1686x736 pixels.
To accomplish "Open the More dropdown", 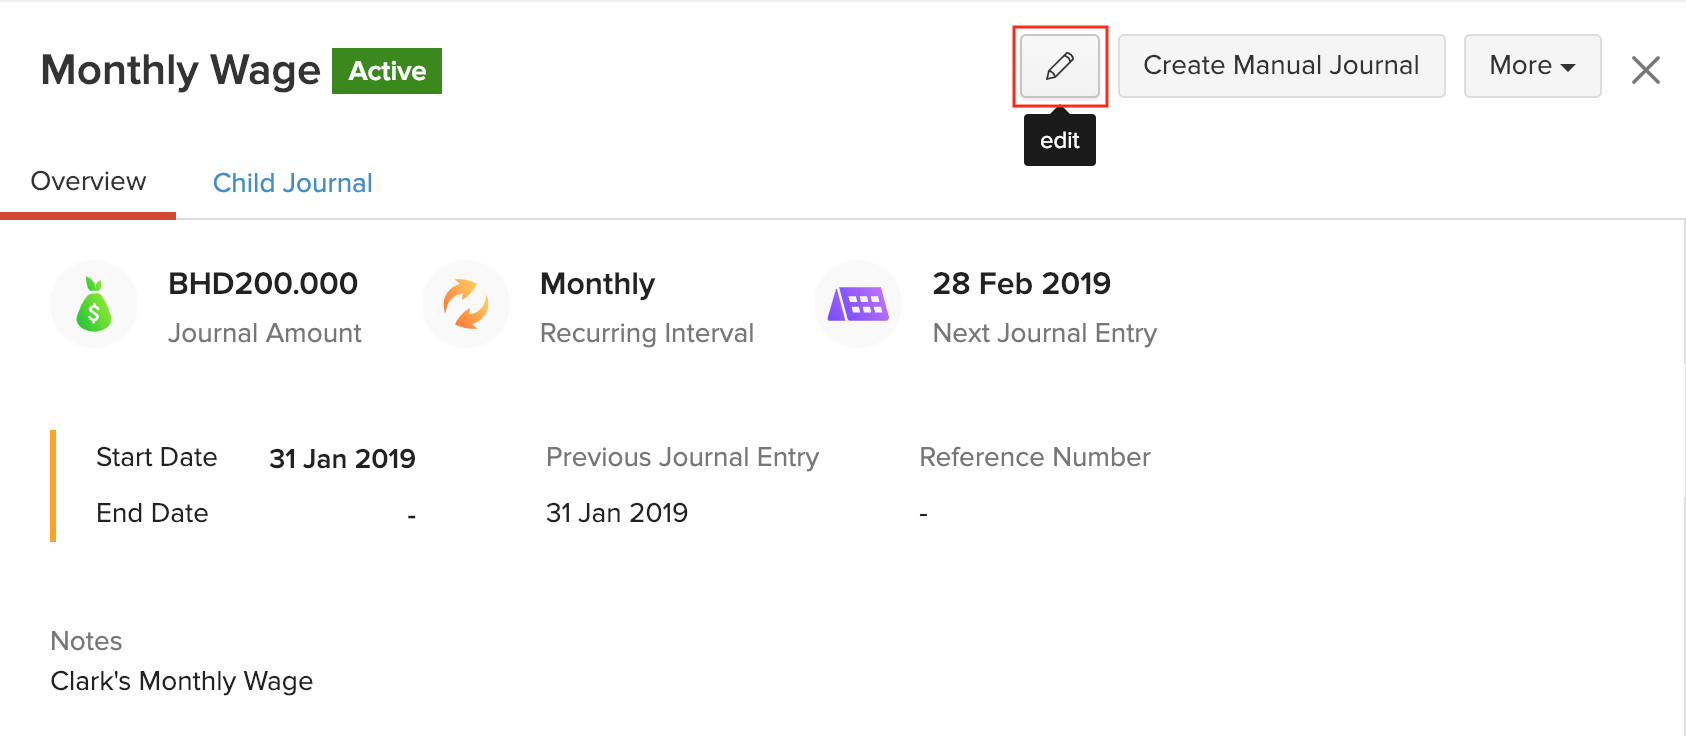I will 1532,66.
